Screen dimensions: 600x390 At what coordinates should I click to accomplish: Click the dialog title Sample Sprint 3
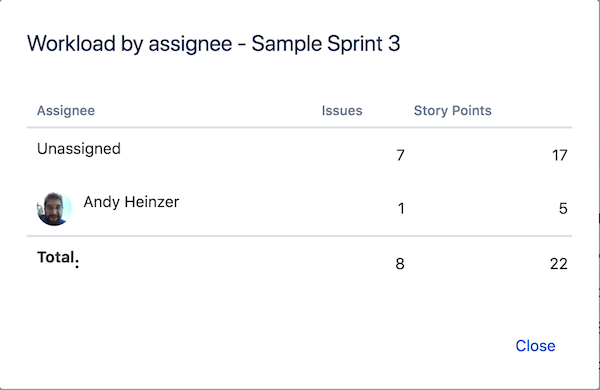click(326, 44)
